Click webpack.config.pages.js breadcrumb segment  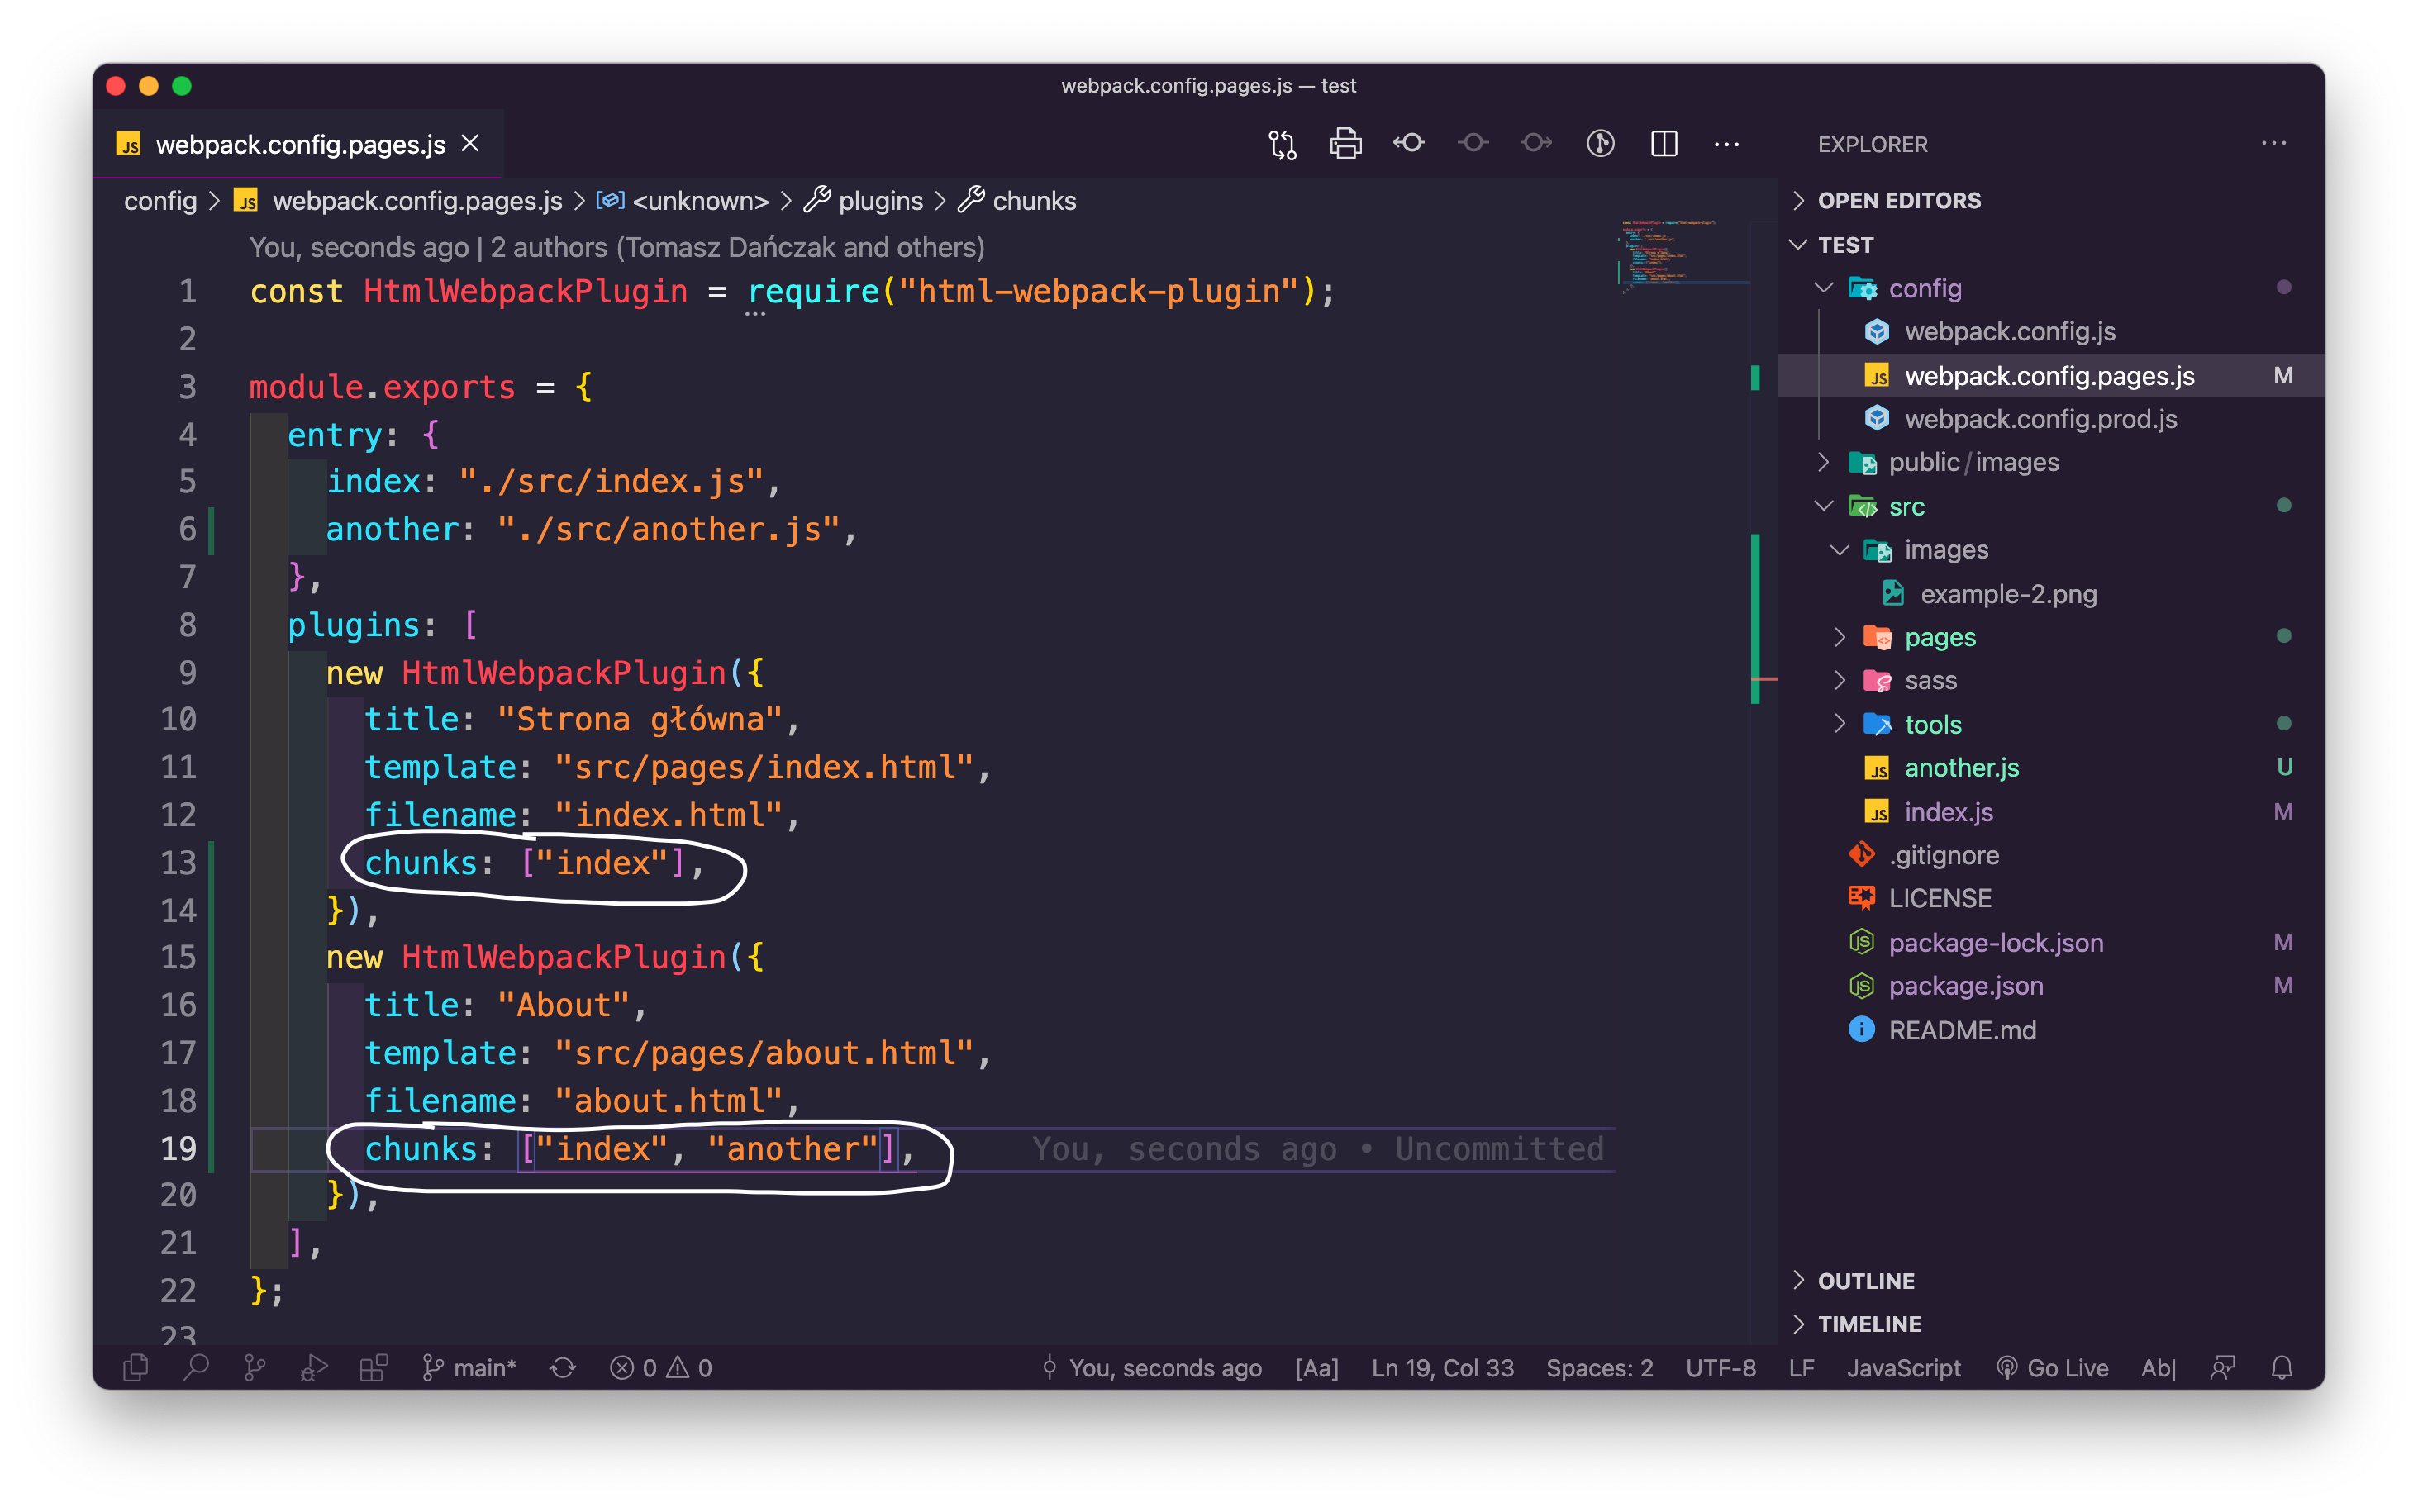pos(399,201)
